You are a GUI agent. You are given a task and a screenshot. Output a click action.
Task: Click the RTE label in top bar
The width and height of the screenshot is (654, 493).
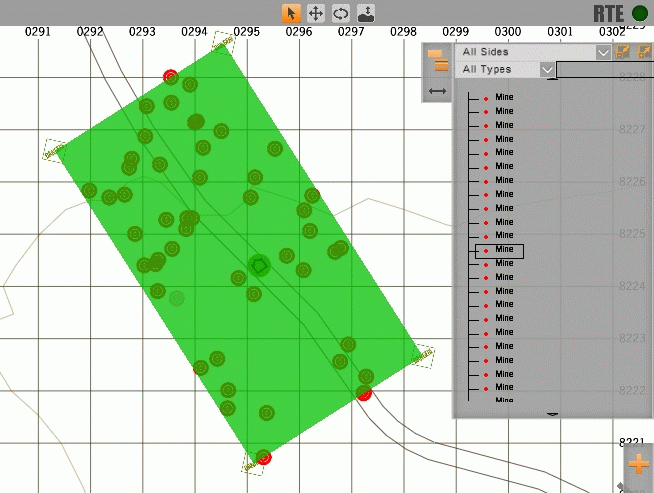(607, 13)
